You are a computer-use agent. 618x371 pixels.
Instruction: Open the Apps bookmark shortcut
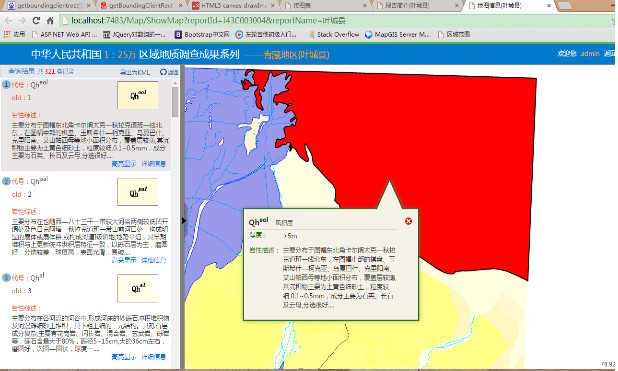pos(15,35)
